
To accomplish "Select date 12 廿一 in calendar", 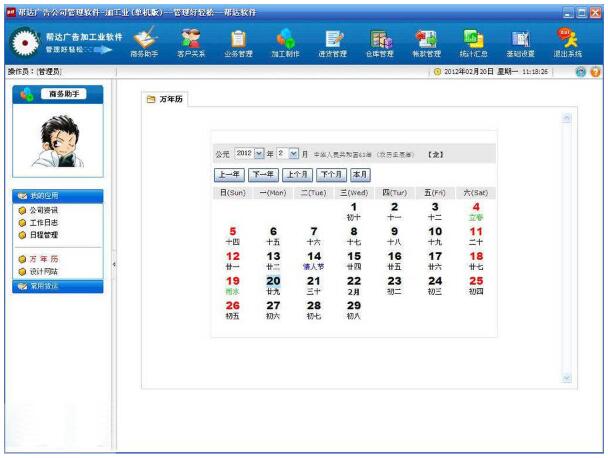I will [233, 261].
